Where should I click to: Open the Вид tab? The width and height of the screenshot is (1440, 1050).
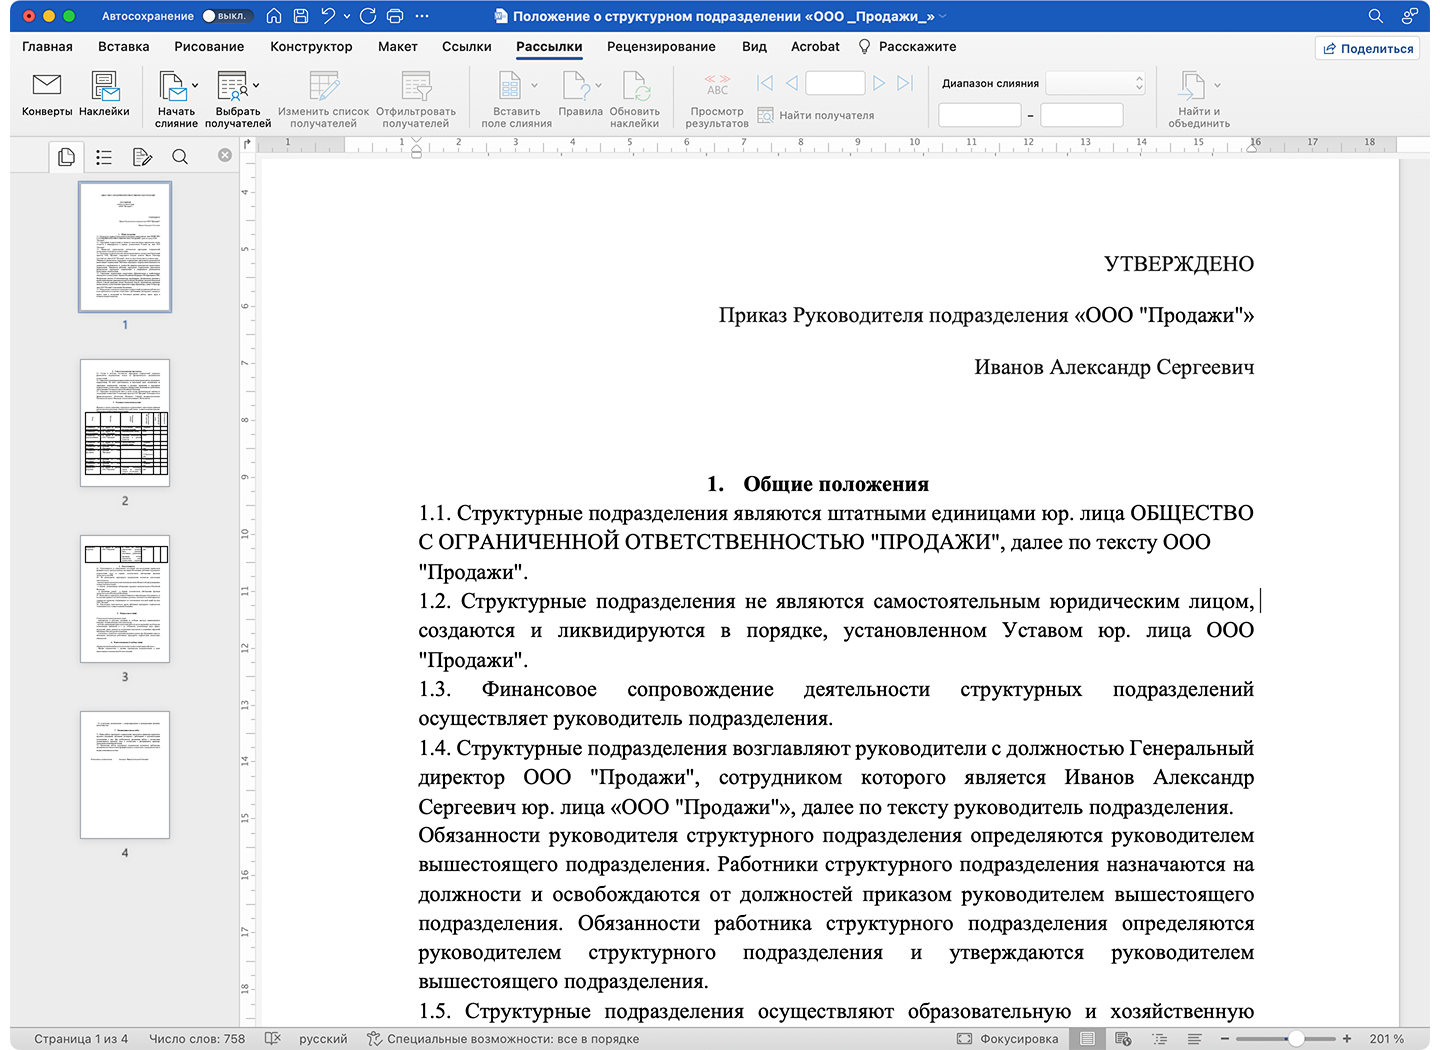click(754, 46)
